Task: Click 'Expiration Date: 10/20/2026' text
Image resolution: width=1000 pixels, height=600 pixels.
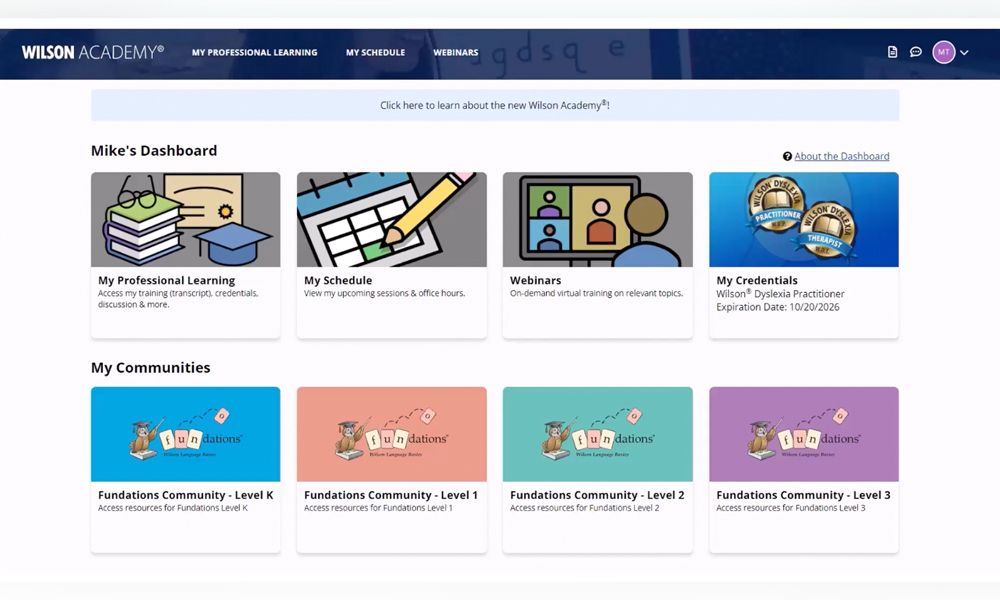Action: pyautogui.click(x=778, y=307)
